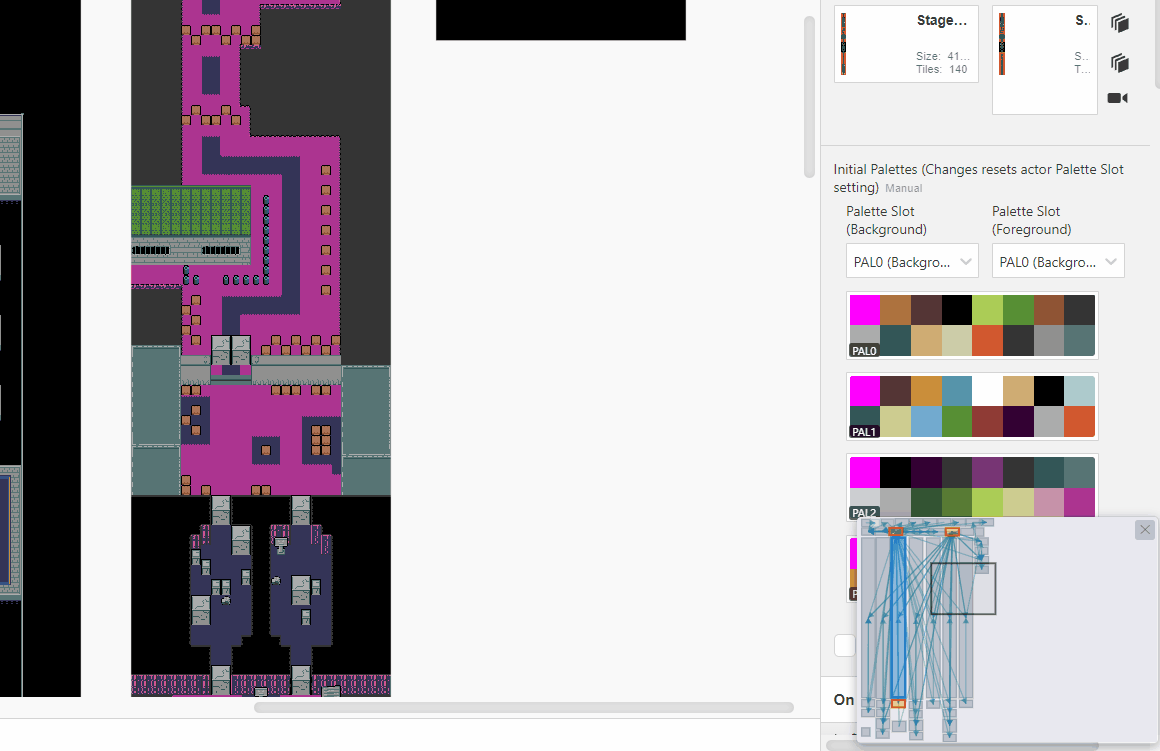Close the minimap overlay panel
The image size is (1160, 751).
[x=1145, y=530]
